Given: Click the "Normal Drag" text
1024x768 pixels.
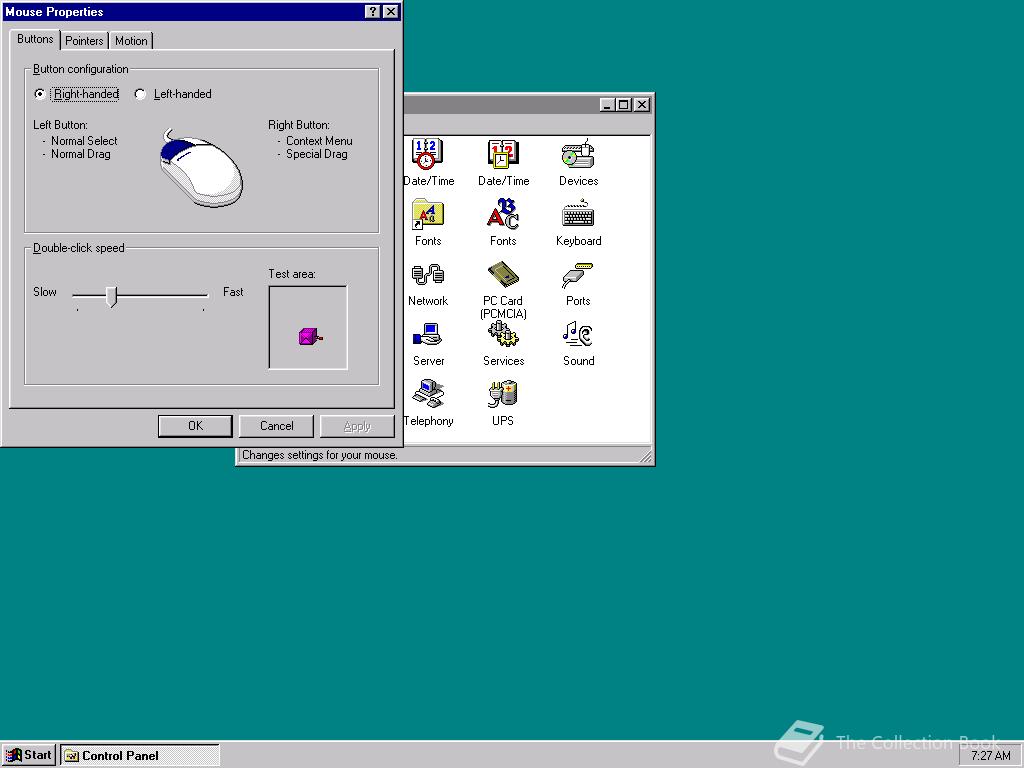Looking at the screenshot, I should [81, 154].
